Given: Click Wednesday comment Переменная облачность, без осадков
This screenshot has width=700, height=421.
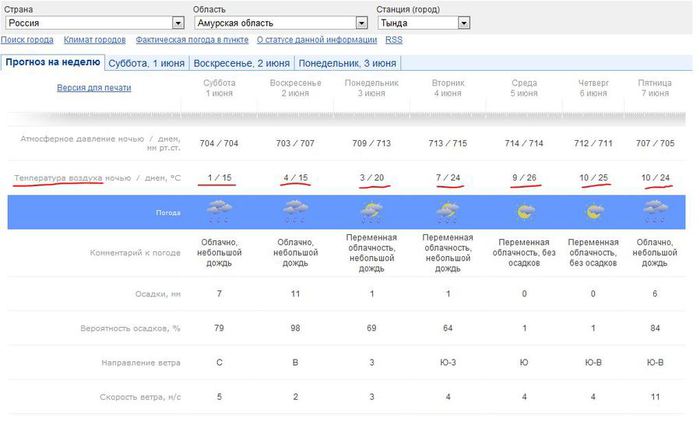Looking at the screenshot, I should pos(524,253).
